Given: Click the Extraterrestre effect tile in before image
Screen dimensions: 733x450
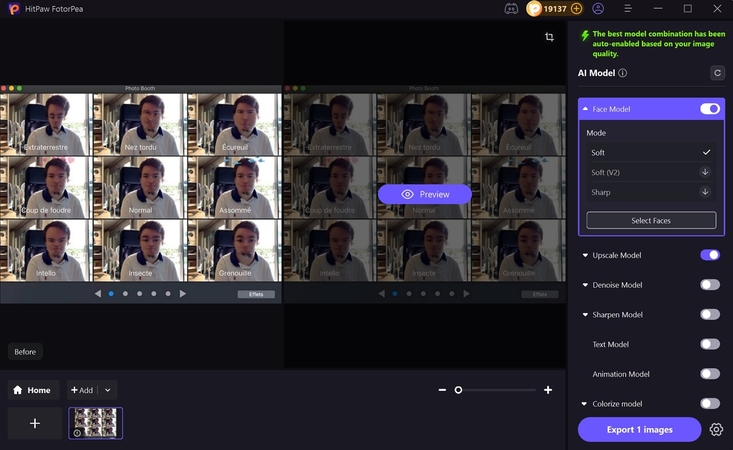Looking at the screenshot, I should point(44,124).
